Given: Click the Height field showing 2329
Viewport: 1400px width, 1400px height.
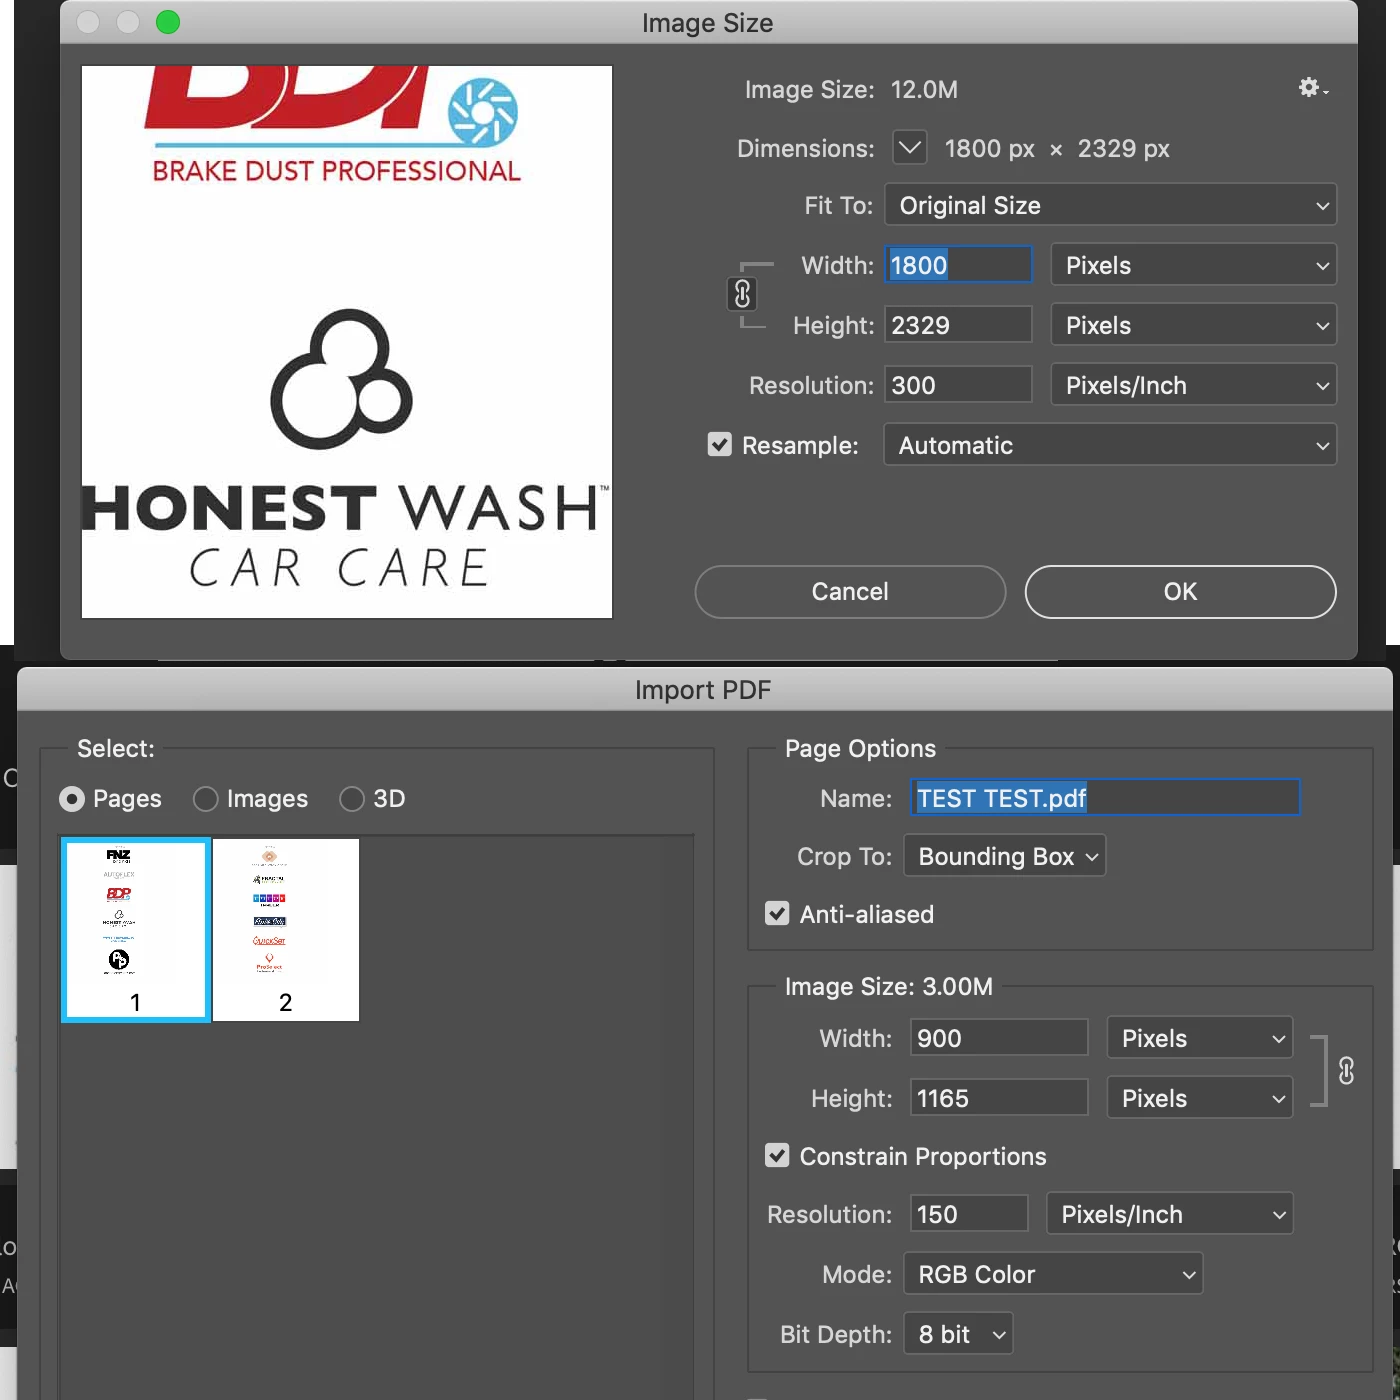Looking at the screenshot, I should click(958, 325).
